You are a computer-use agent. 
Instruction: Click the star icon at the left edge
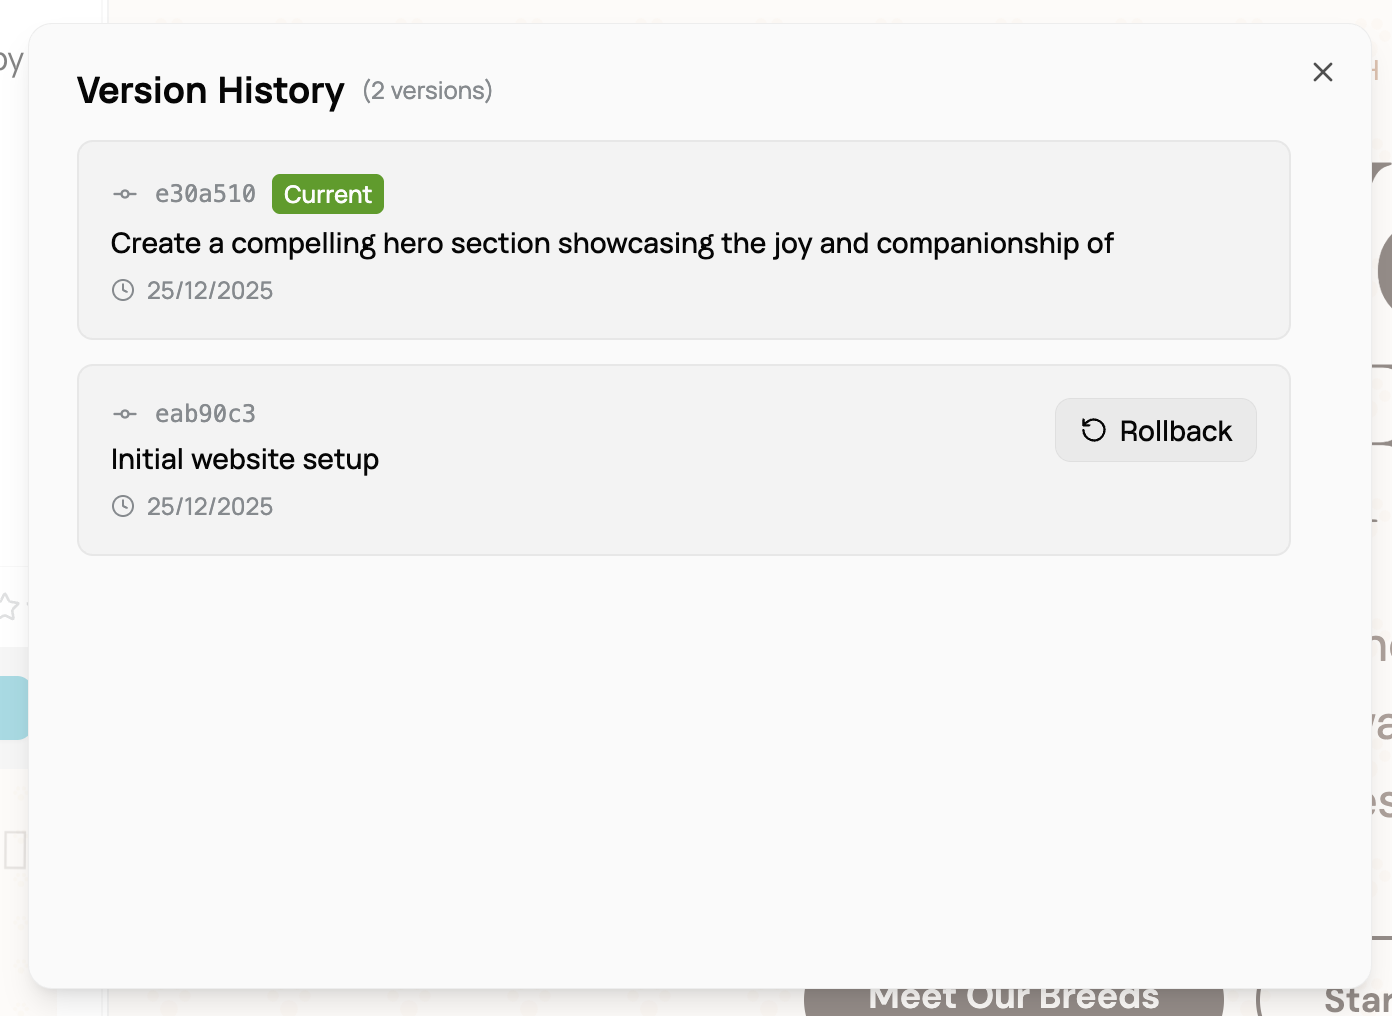pos(8,606)
